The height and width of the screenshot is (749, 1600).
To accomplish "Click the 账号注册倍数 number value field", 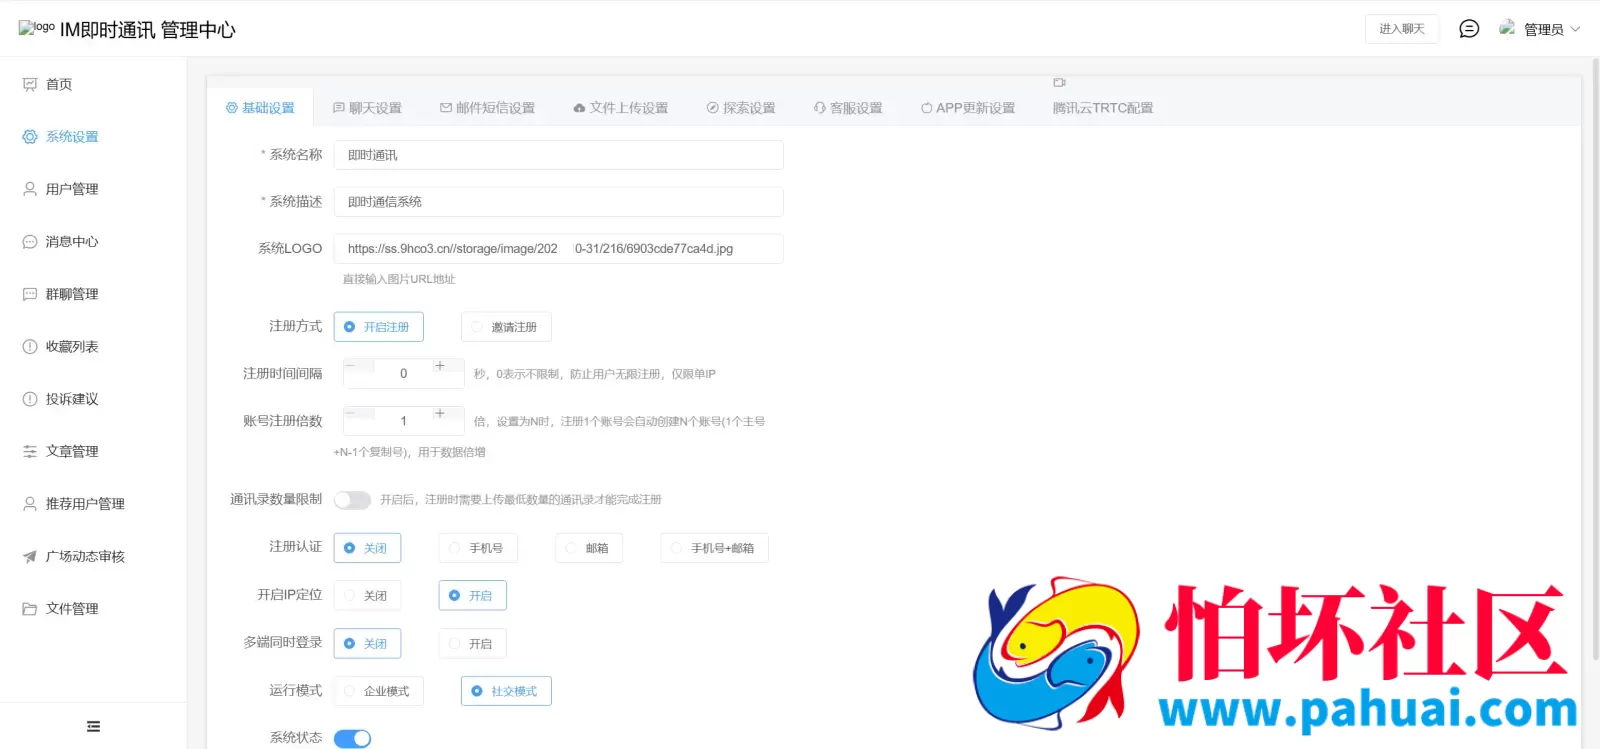I will [404, 421].
